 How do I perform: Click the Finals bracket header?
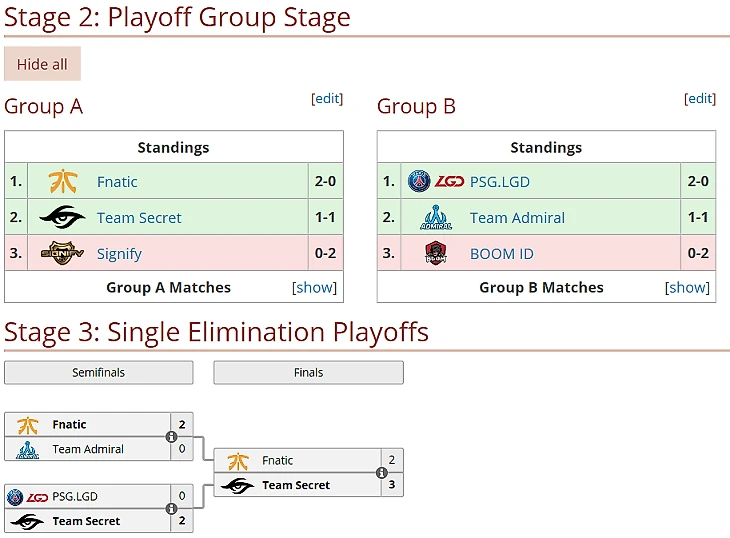(308, 373)
